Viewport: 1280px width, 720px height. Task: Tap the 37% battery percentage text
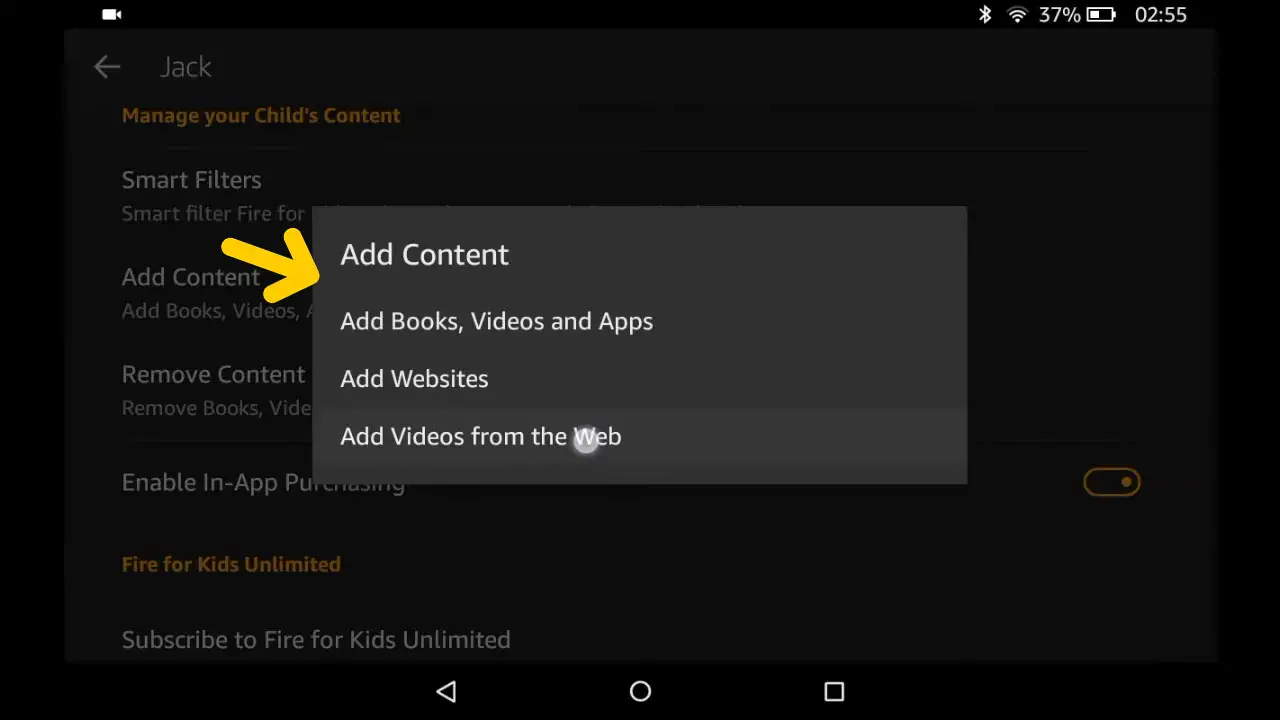point(1059,15)
